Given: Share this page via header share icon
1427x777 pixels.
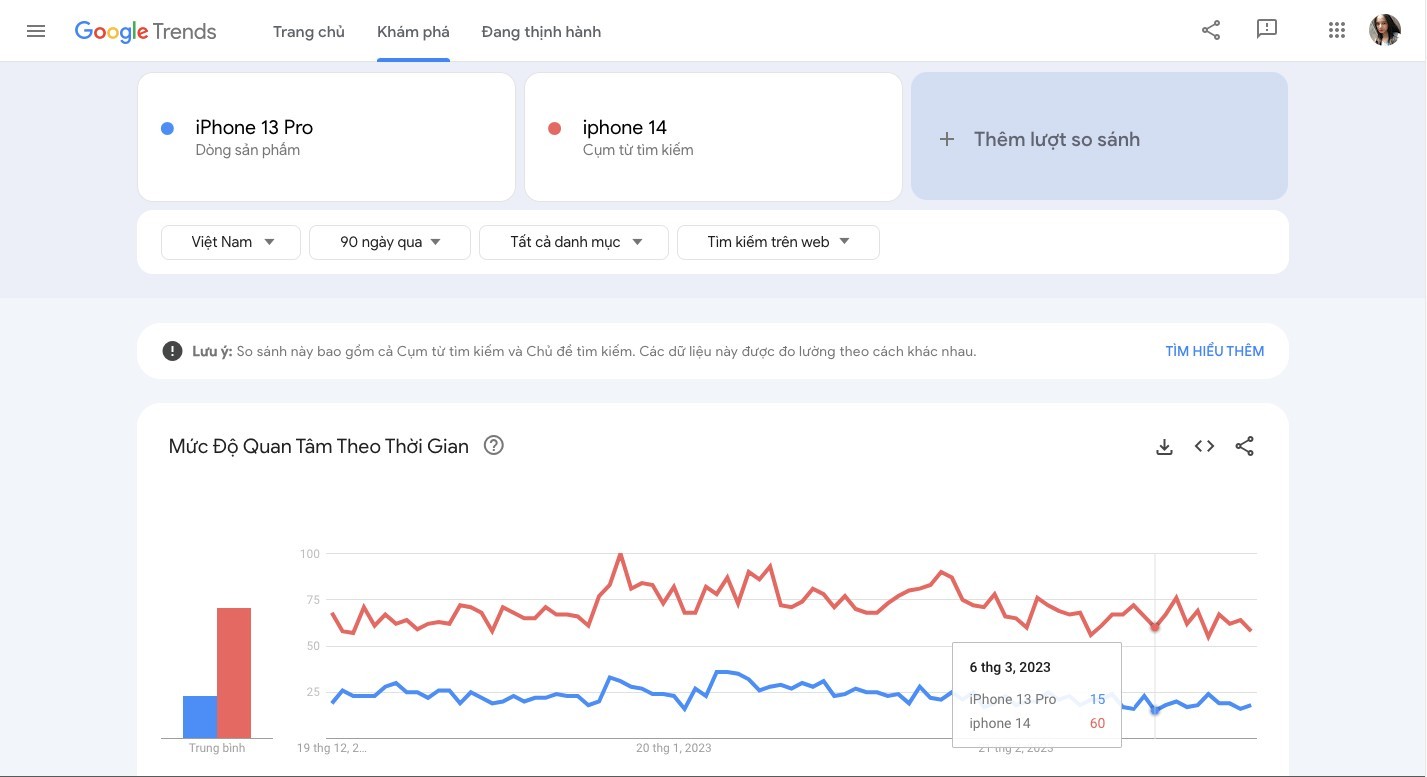Looking at the screenshot, I should [x=1211, y=30].
